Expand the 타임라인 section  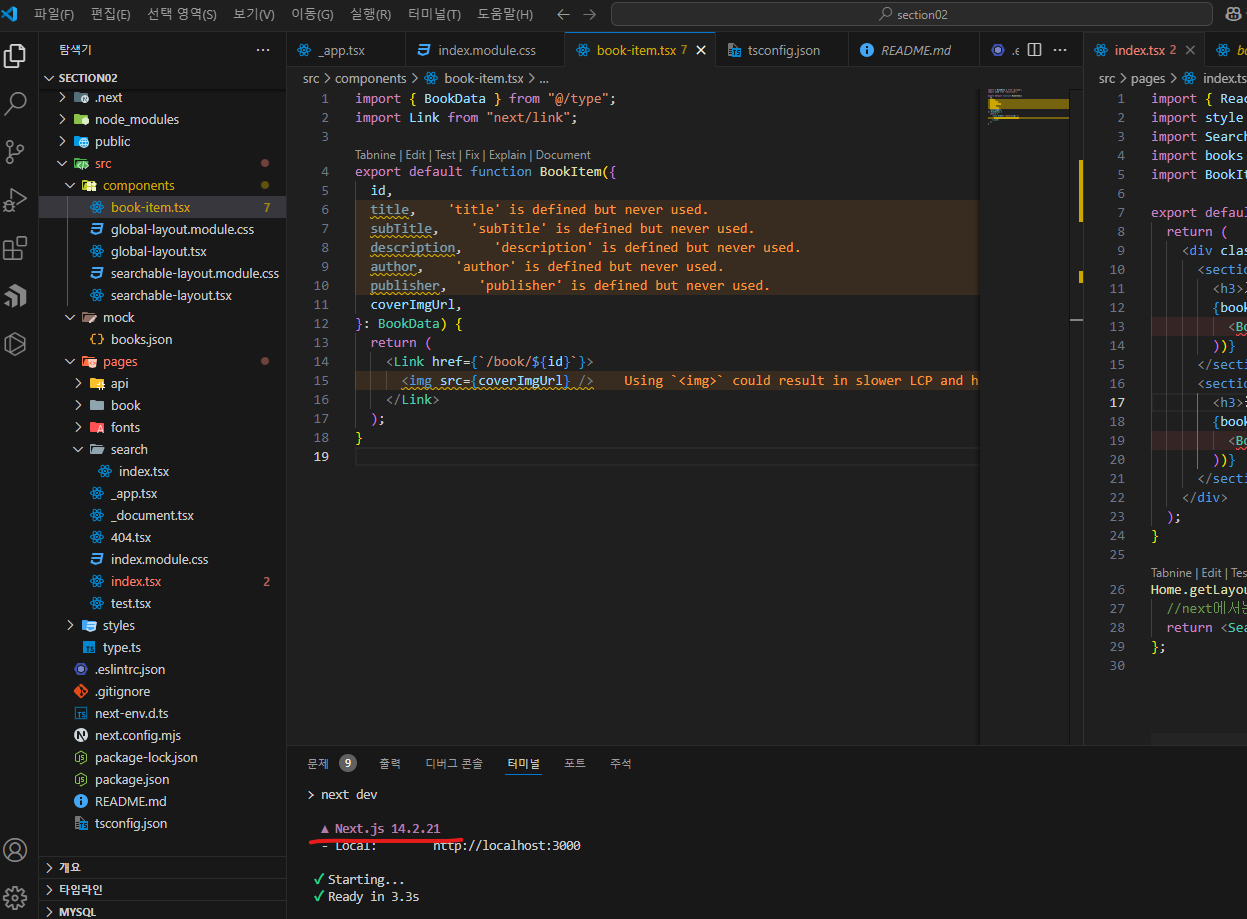click(x=50, y=889)
